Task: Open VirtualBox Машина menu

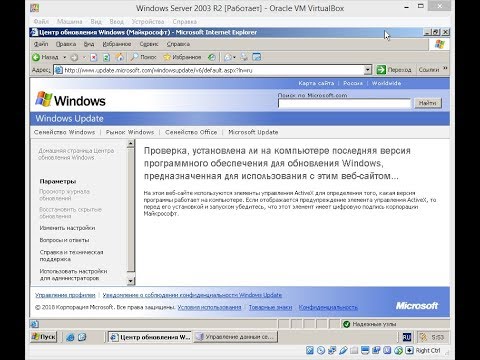Action: coord(69,22)
